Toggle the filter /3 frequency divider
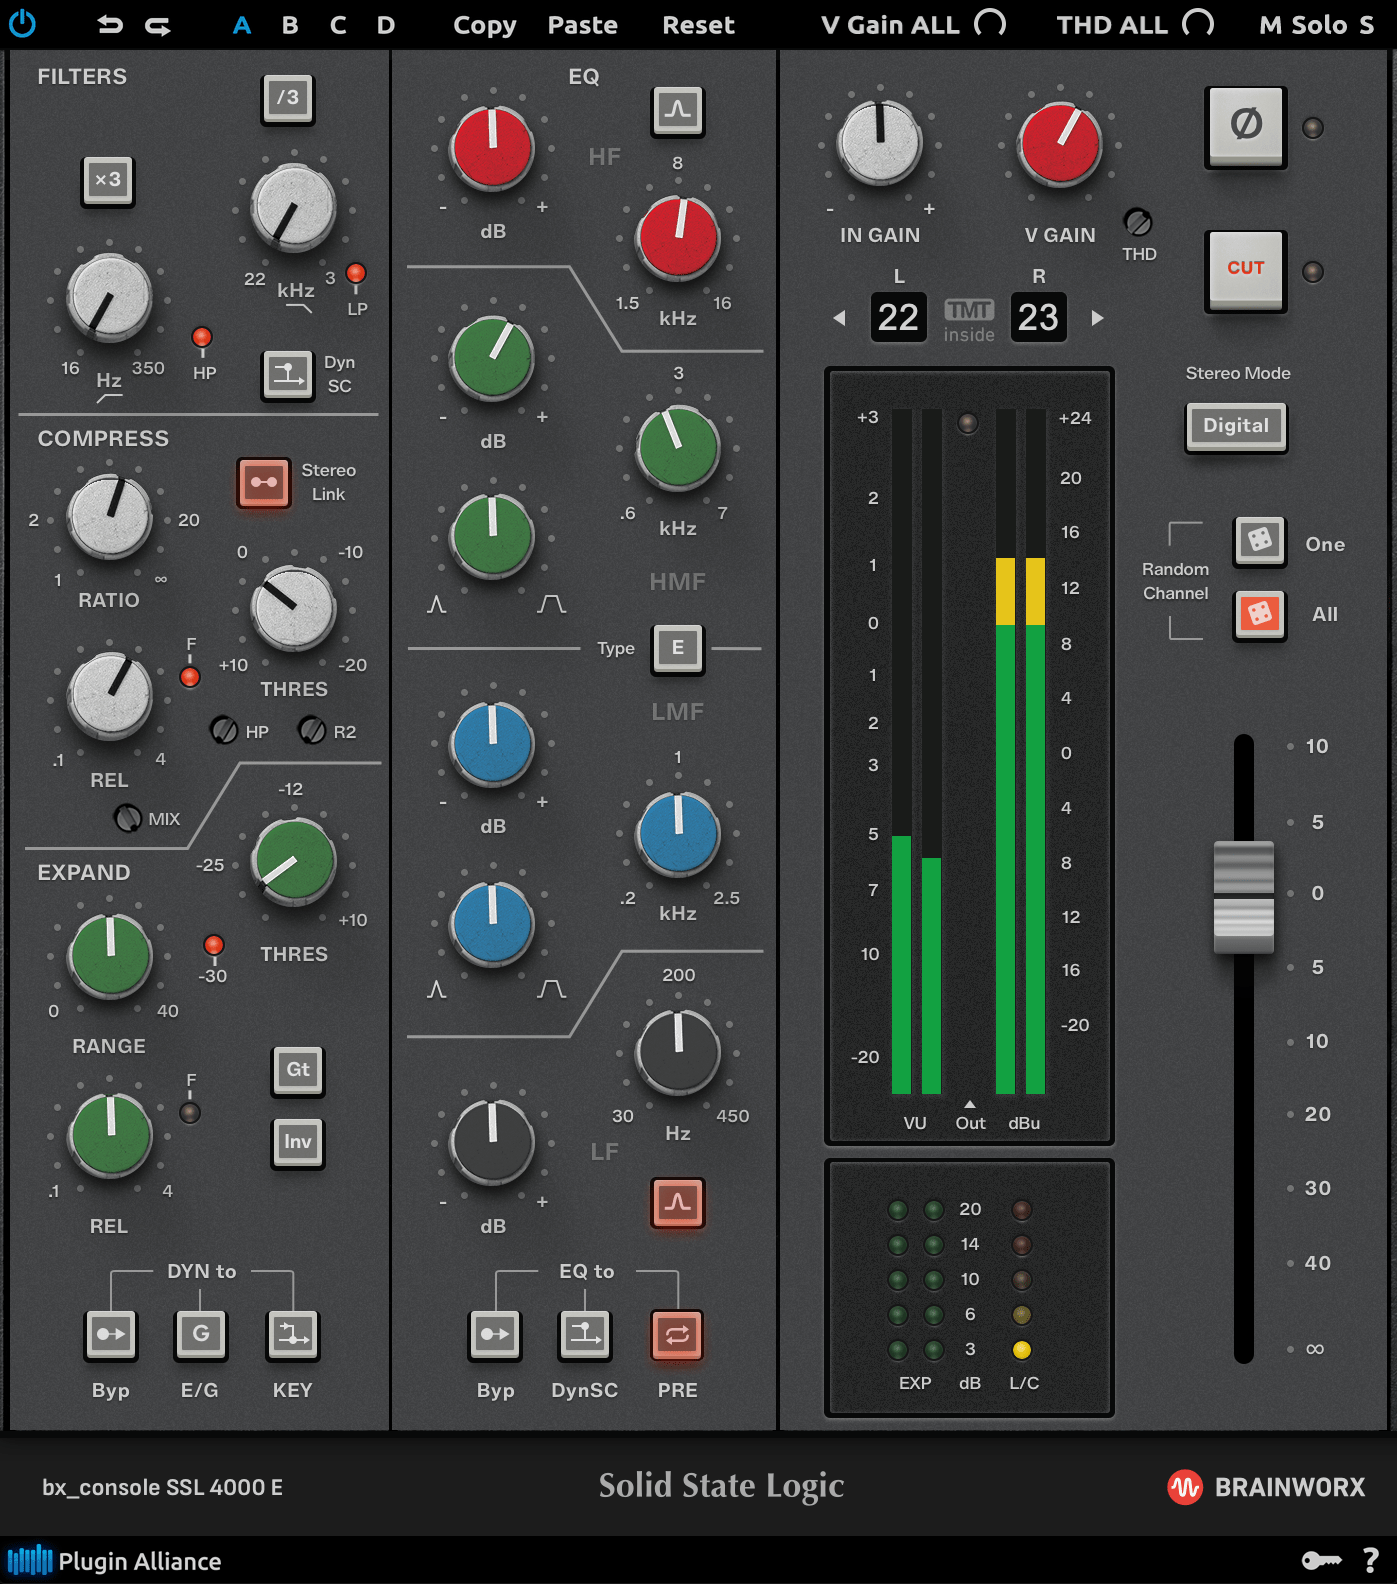The image size is (1397, 1584). coord(288,98)
